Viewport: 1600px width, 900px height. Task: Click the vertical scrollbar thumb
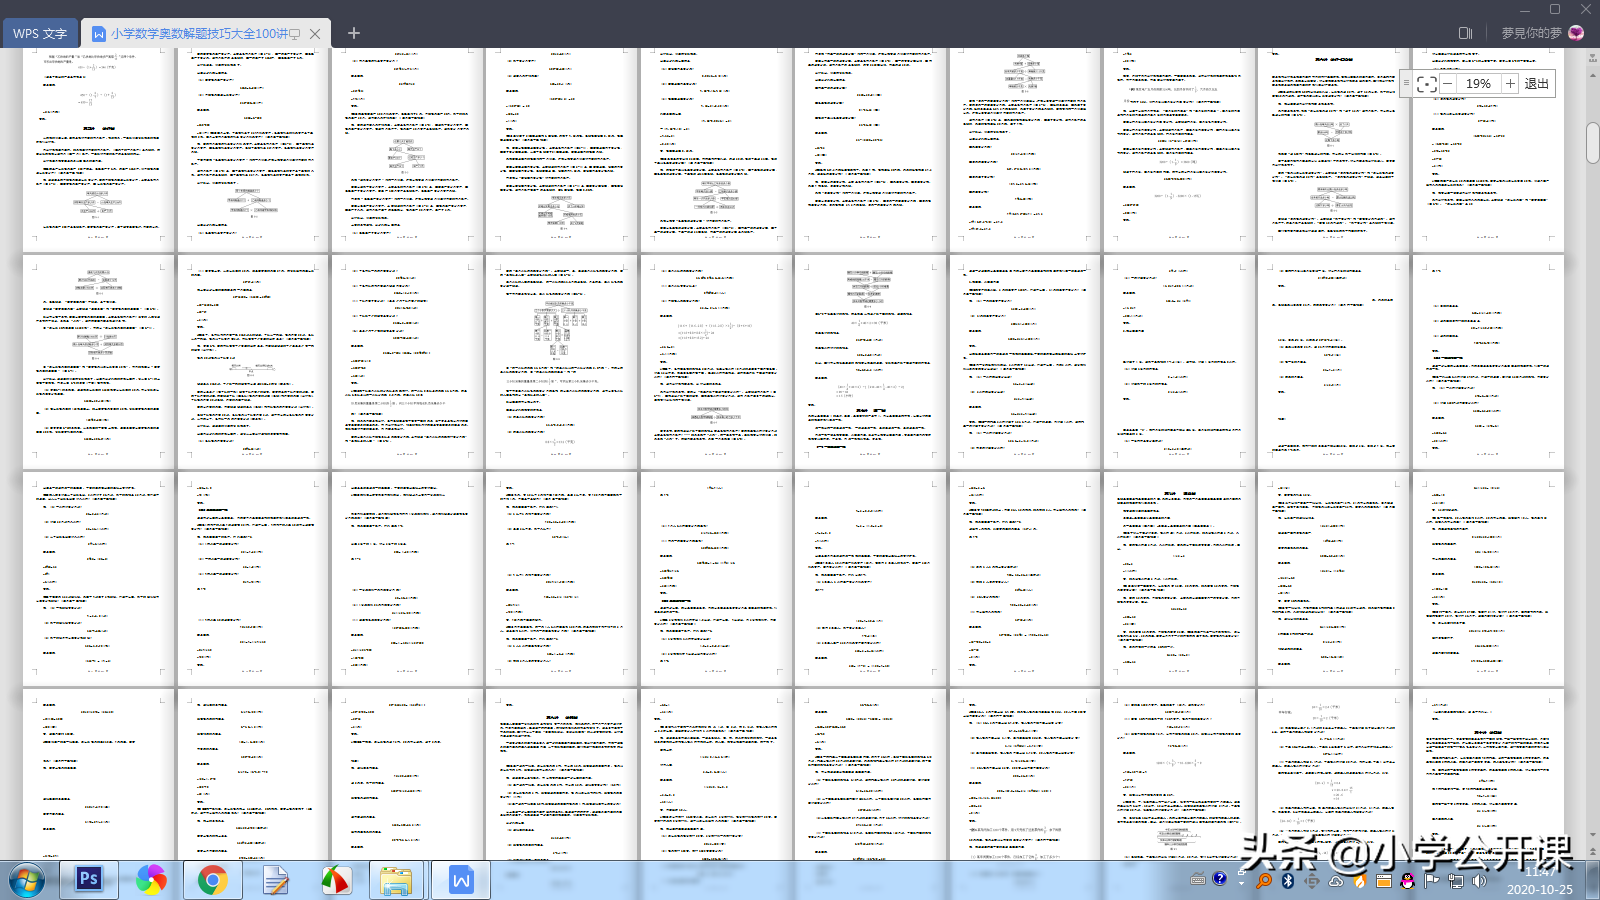pyautogui.click(x=1592, y=142)
